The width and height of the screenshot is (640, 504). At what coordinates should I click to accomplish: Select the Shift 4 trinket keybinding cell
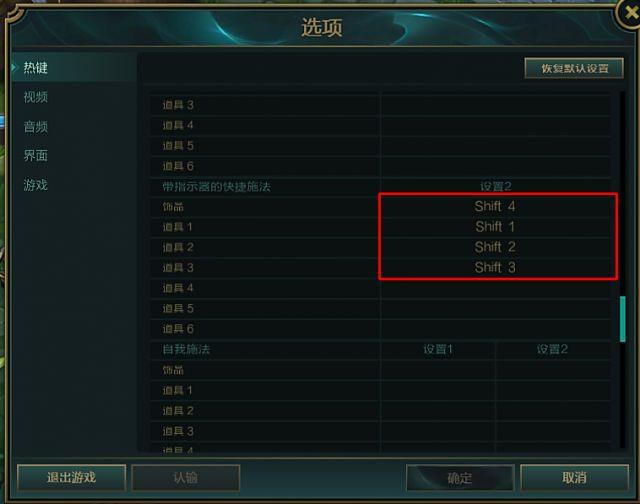pyautogui.click(x=496, y=206)
